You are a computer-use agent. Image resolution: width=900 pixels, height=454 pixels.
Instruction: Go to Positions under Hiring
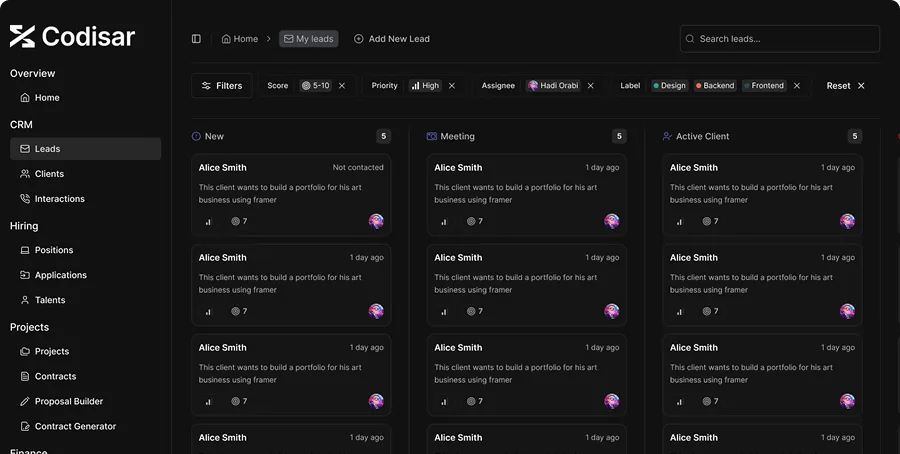[x=54, y=250]
